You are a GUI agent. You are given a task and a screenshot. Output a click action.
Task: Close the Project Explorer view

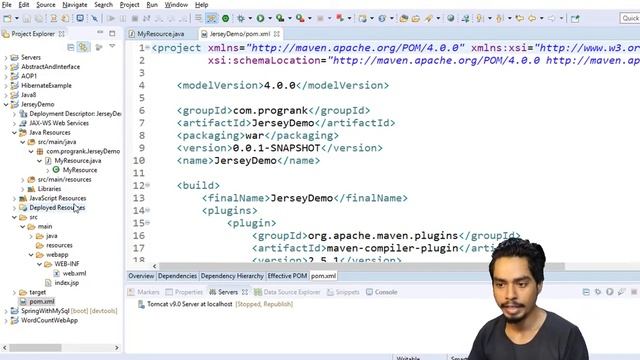click(x=62, y=34)
